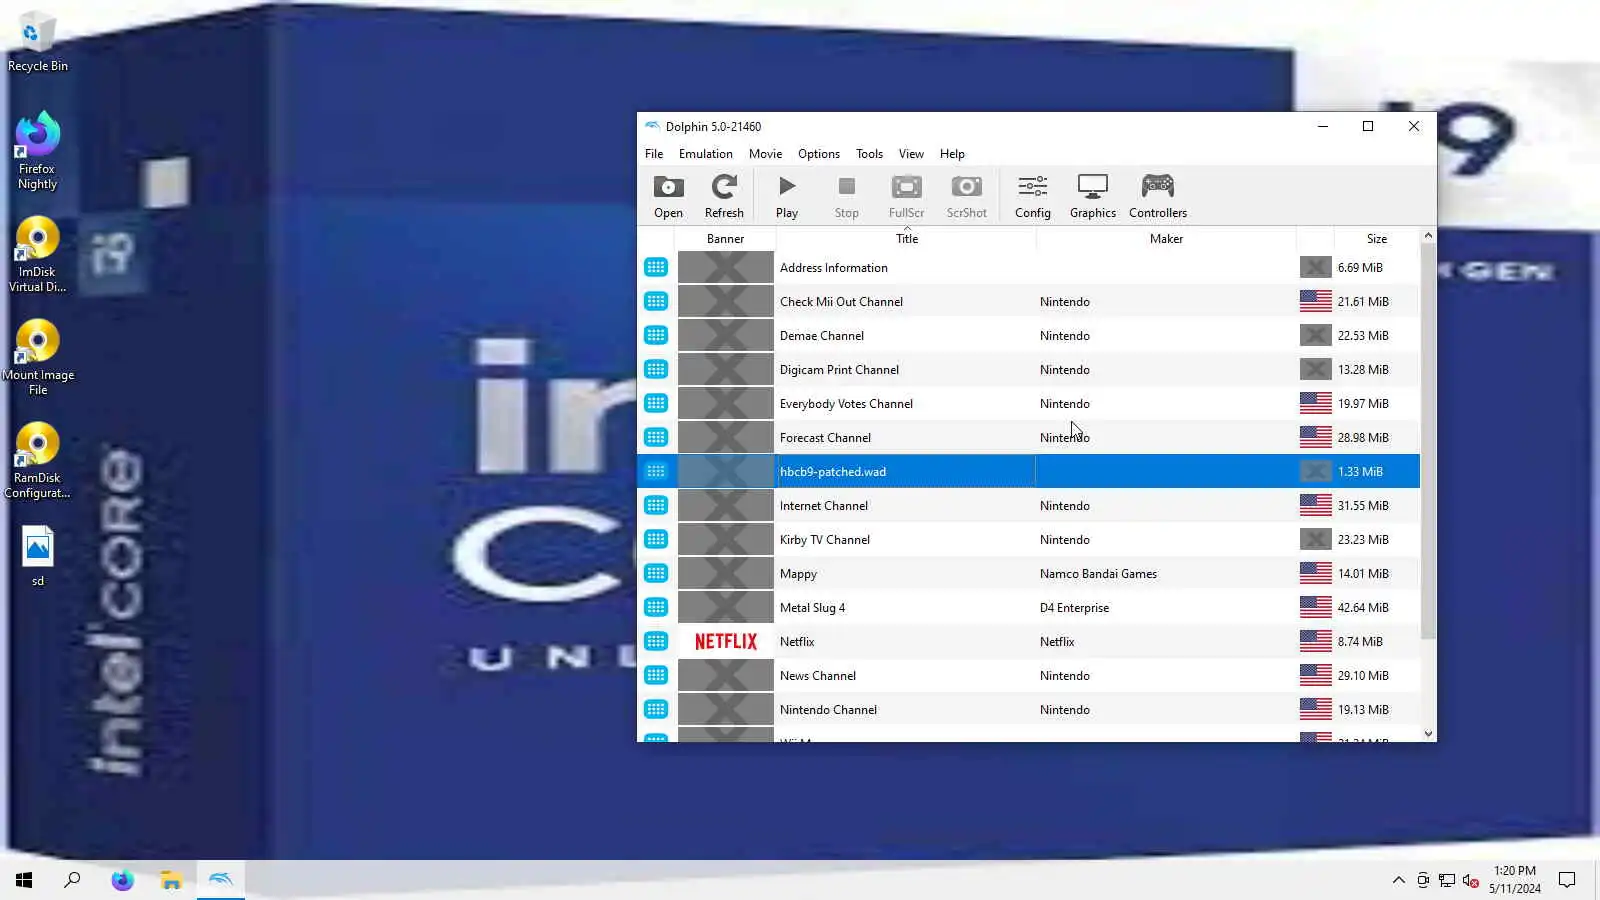The width and height of the screenshot is (1600, 900).
Task: Click the 8.74 MiB size cell
Action: coord(1360,642)
